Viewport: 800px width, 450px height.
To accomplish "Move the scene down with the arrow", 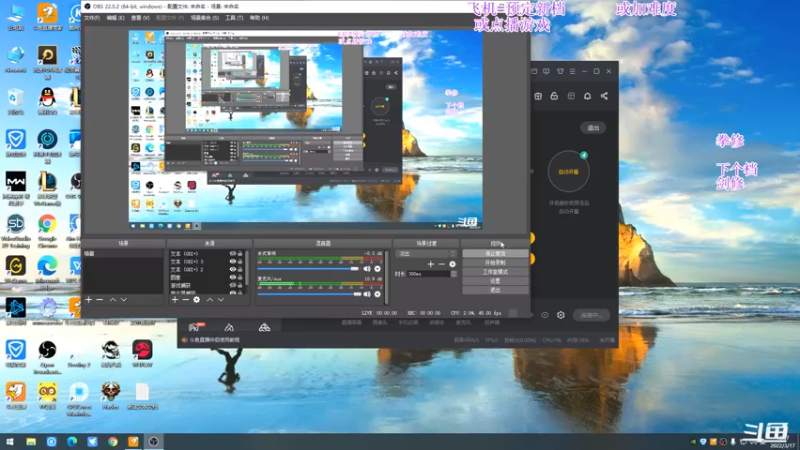I will [x=123, y=300].
